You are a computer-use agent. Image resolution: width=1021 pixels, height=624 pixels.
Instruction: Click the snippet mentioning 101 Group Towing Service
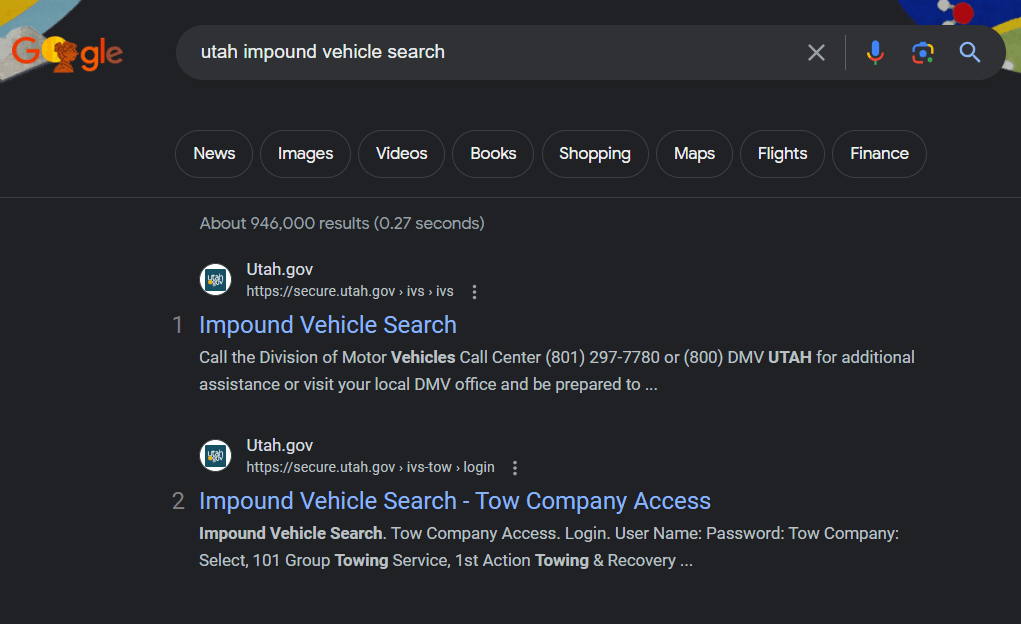pyautogui.click(x=549, y=546)
